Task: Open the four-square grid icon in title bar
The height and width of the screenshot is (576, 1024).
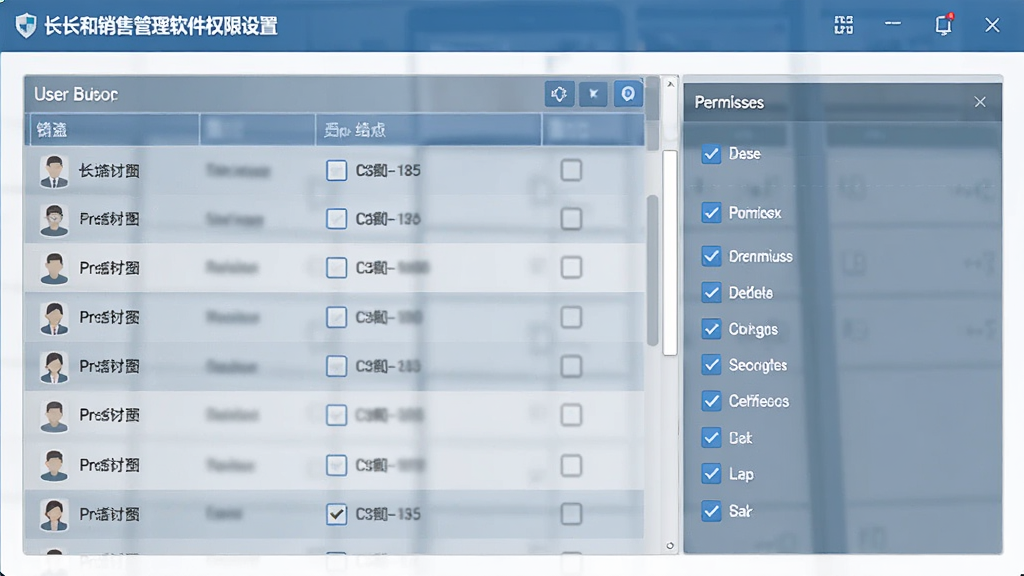Action: (x=844, y=25)
